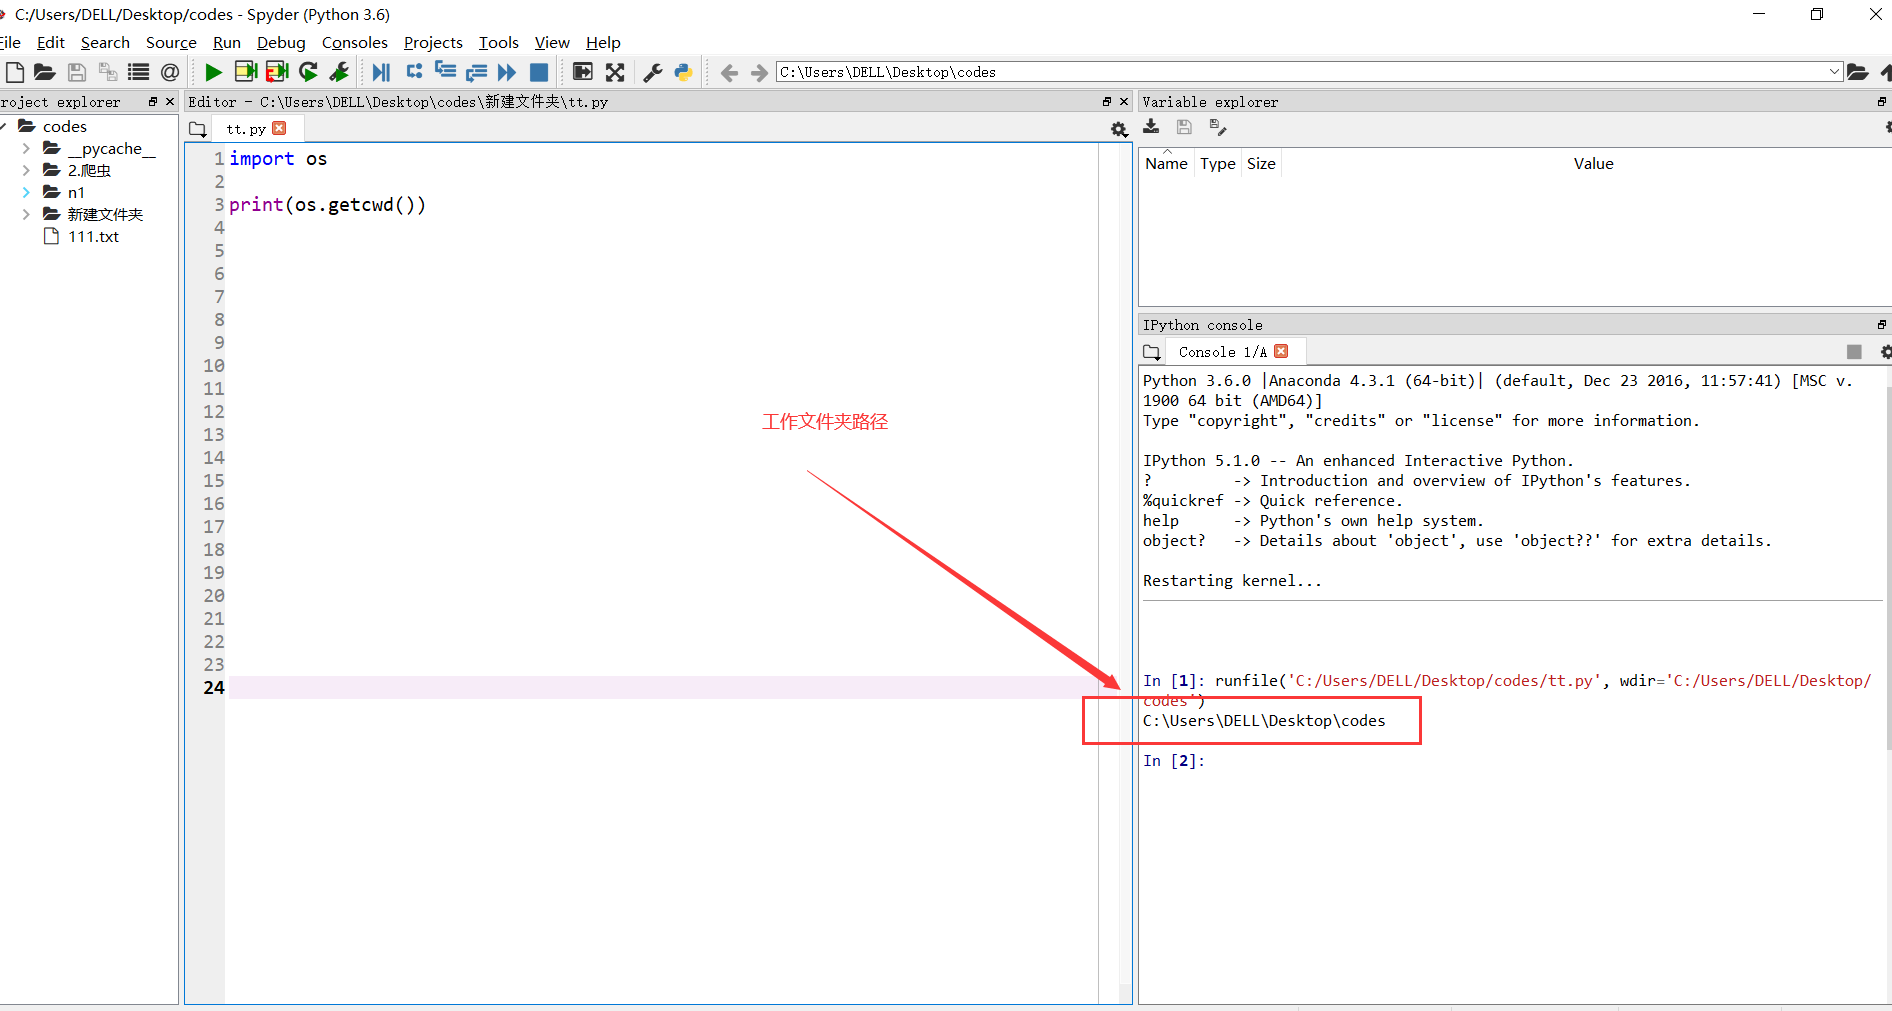The height and width of the screenshot is (1011, 1892).
Task: Open the file list management icon
Action: (x=139, y=72)
